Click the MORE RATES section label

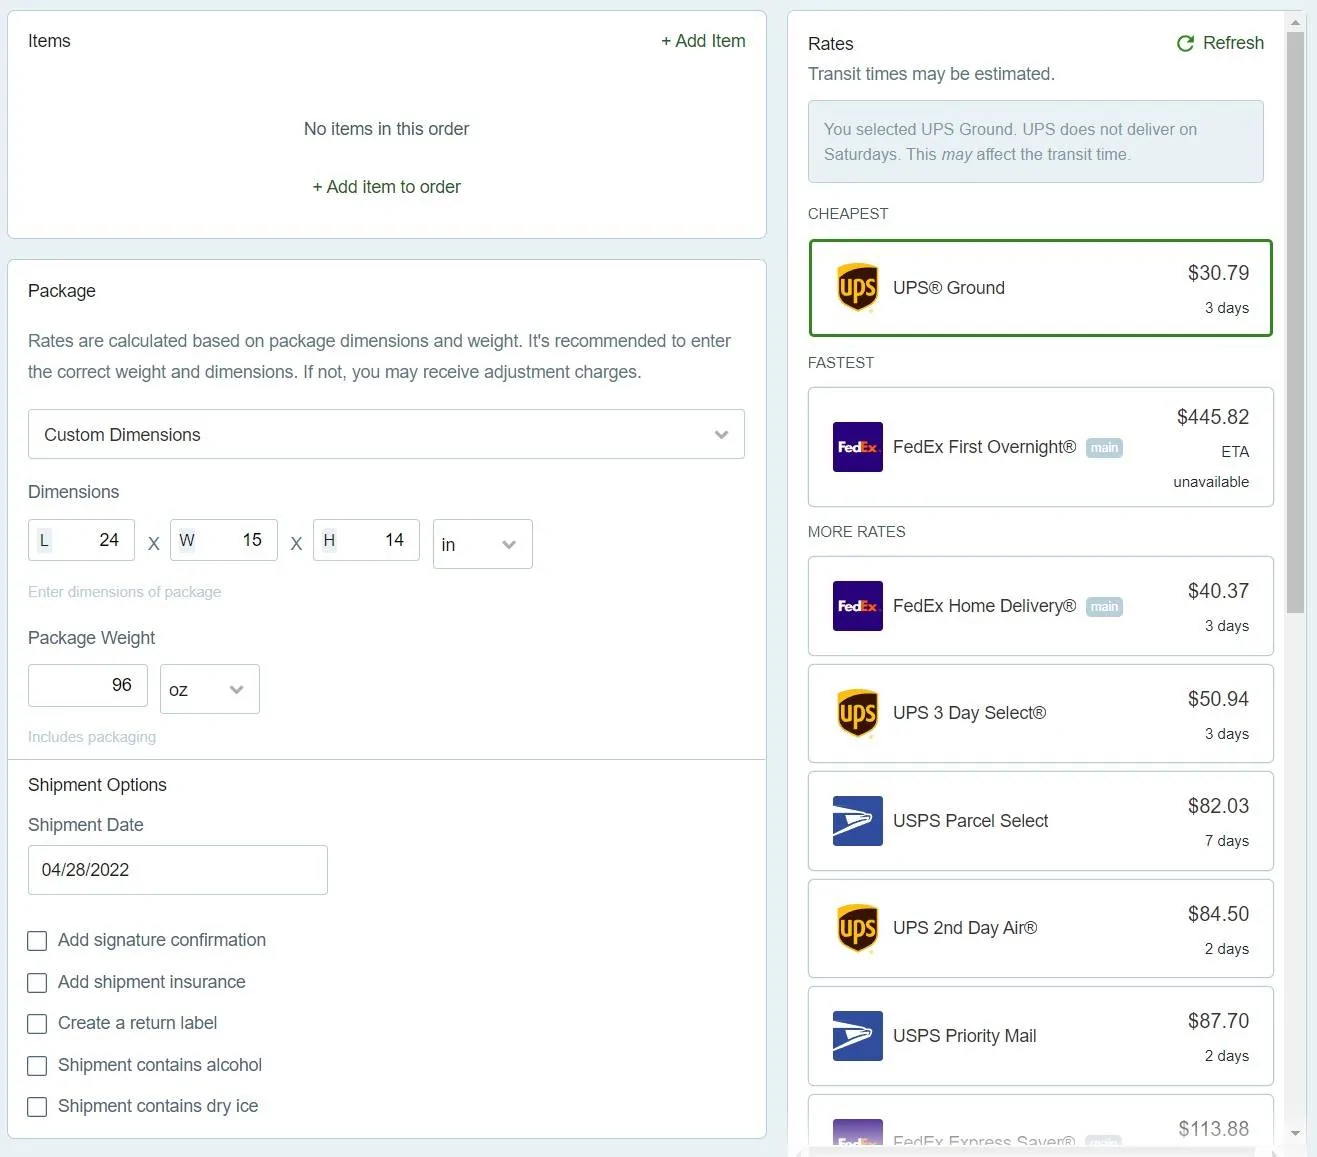coord(857,532)
